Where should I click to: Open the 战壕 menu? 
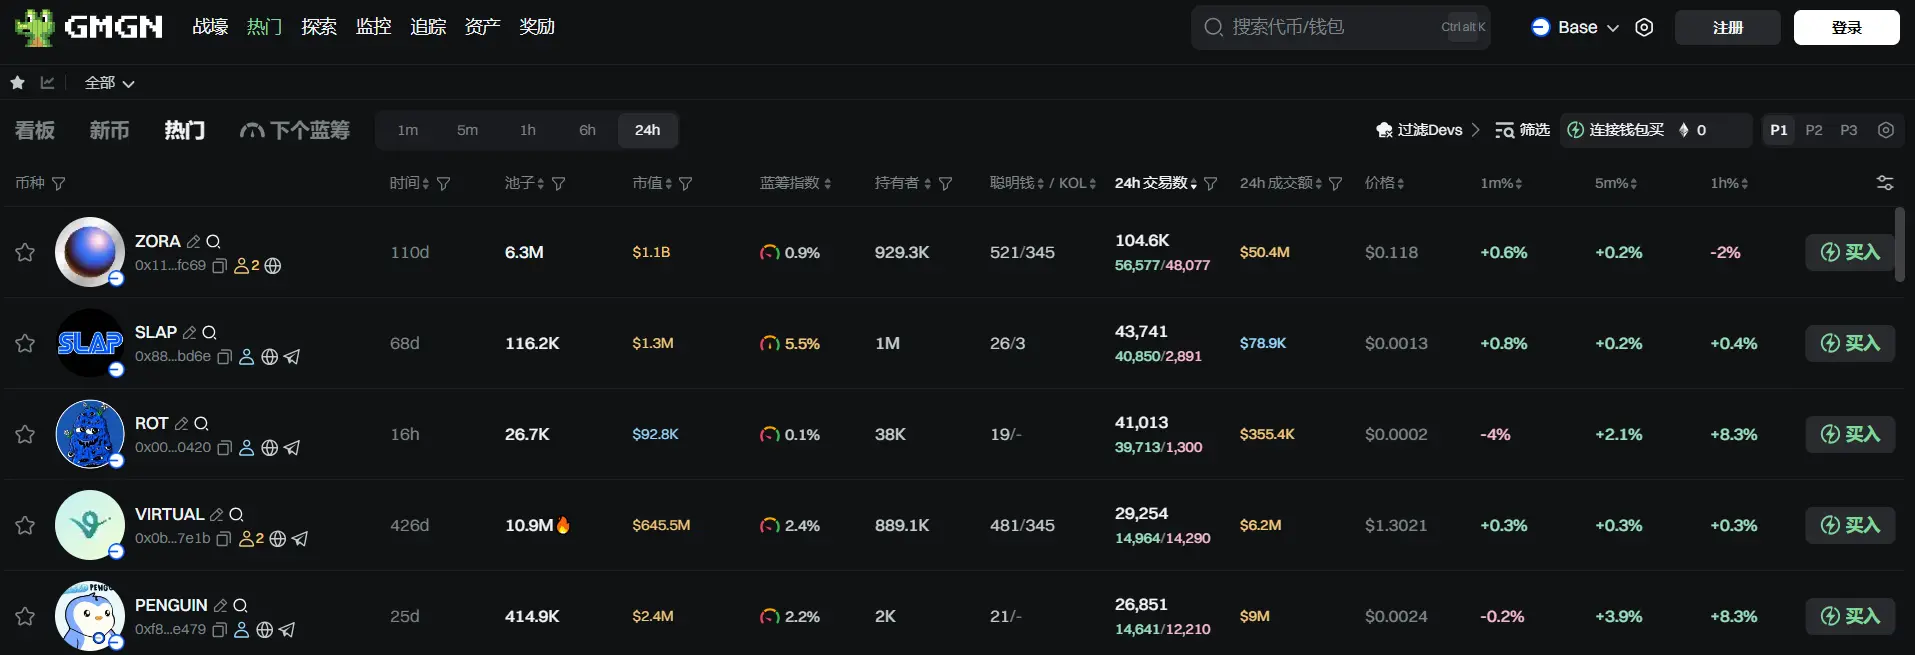(x=210, y=27)
